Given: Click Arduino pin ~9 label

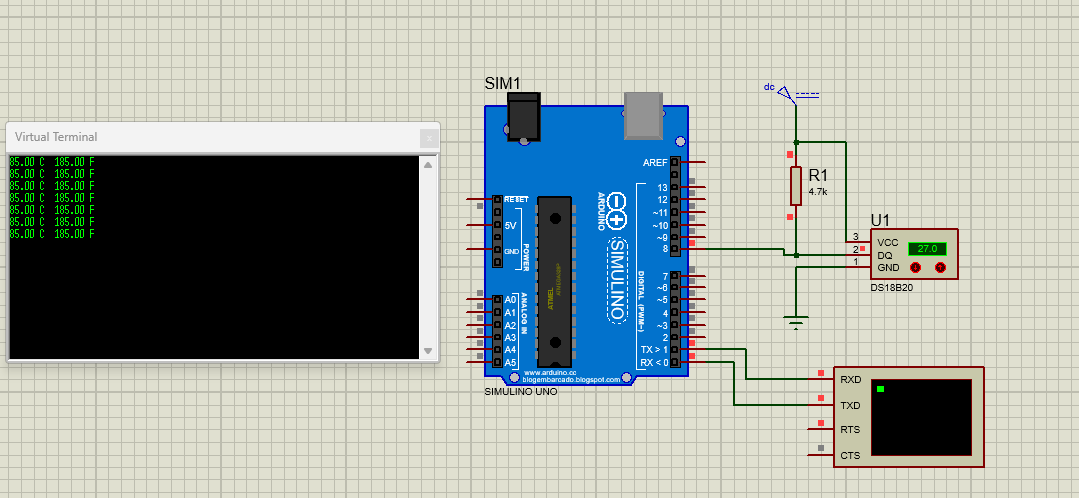Looking at the screenshot, I should click(x=662, y=238).
